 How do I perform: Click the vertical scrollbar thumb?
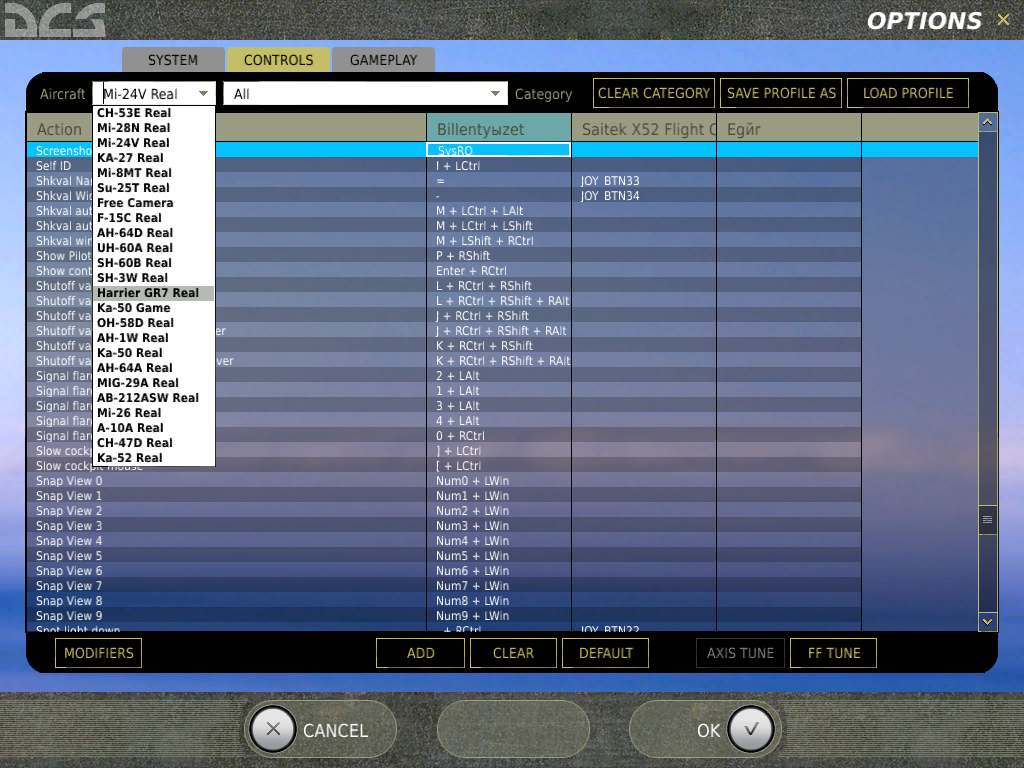(987, 520)
